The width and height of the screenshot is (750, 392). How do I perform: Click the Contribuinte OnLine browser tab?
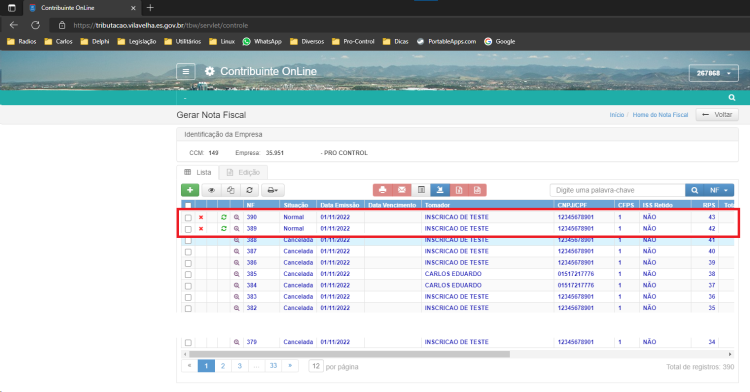[x=81, y=8]
